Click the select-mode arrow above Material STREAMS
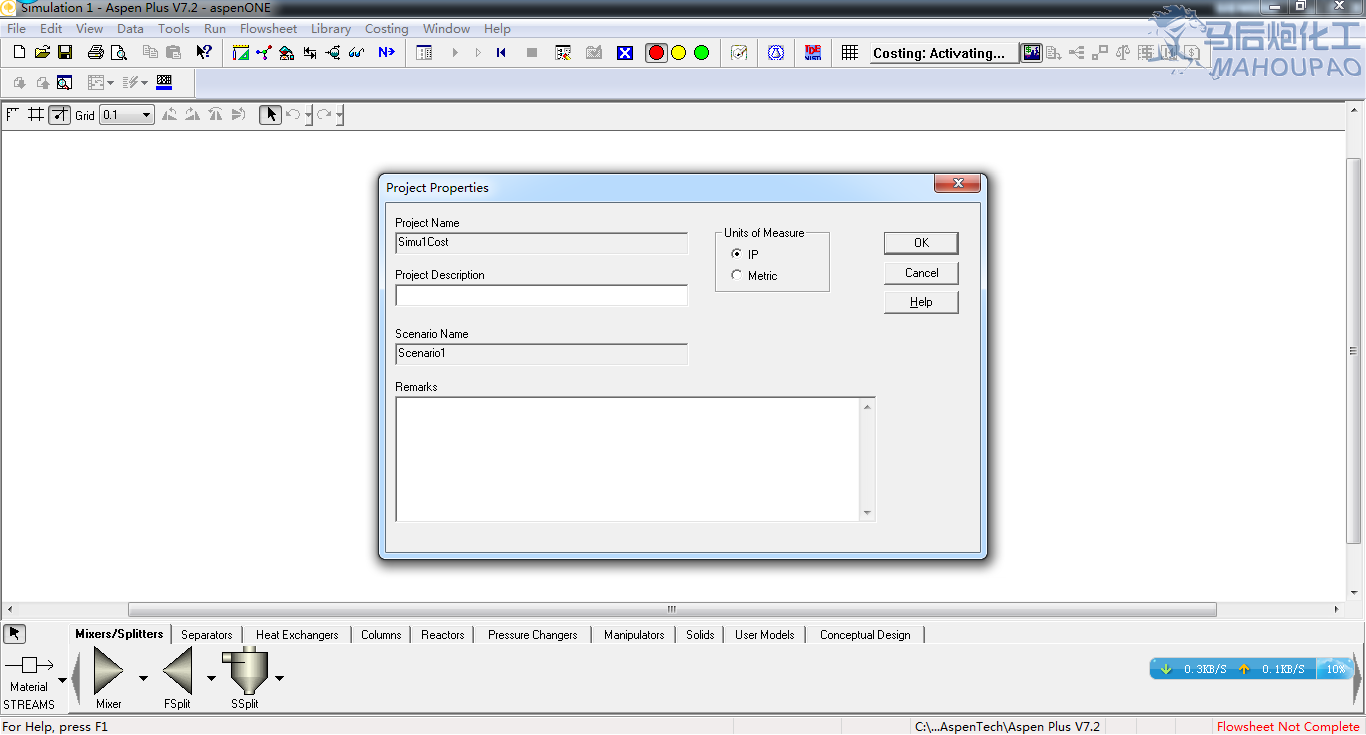Screen dimensions: 1366x735 point(15,633)
